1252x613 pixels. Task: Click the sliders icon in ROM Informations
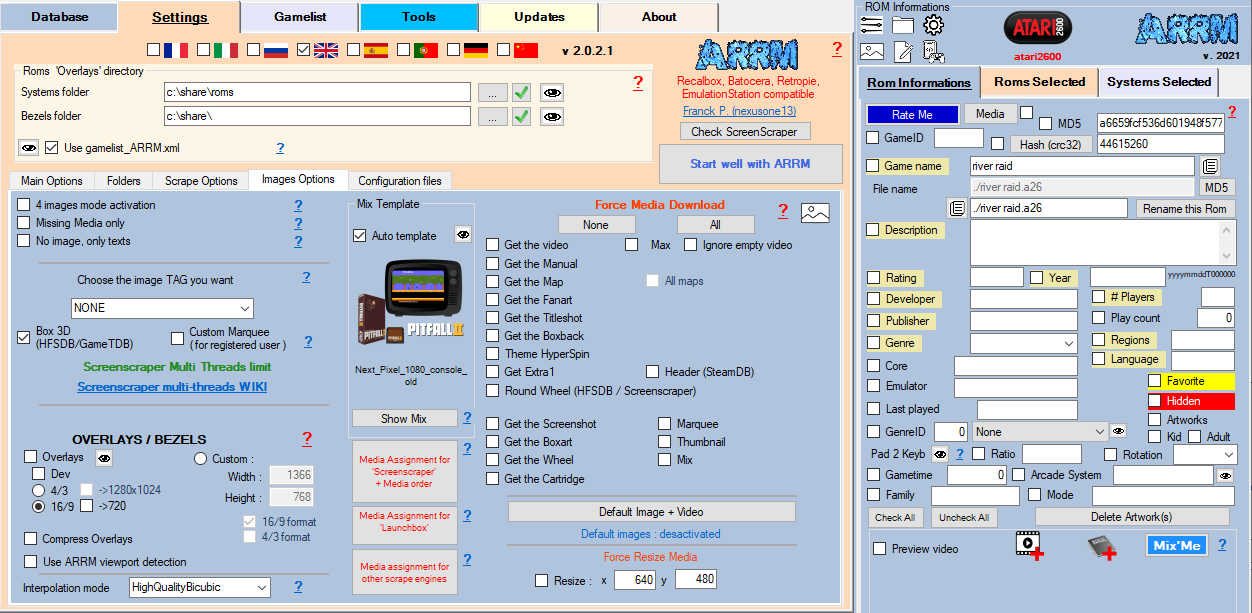click(872, 26)
